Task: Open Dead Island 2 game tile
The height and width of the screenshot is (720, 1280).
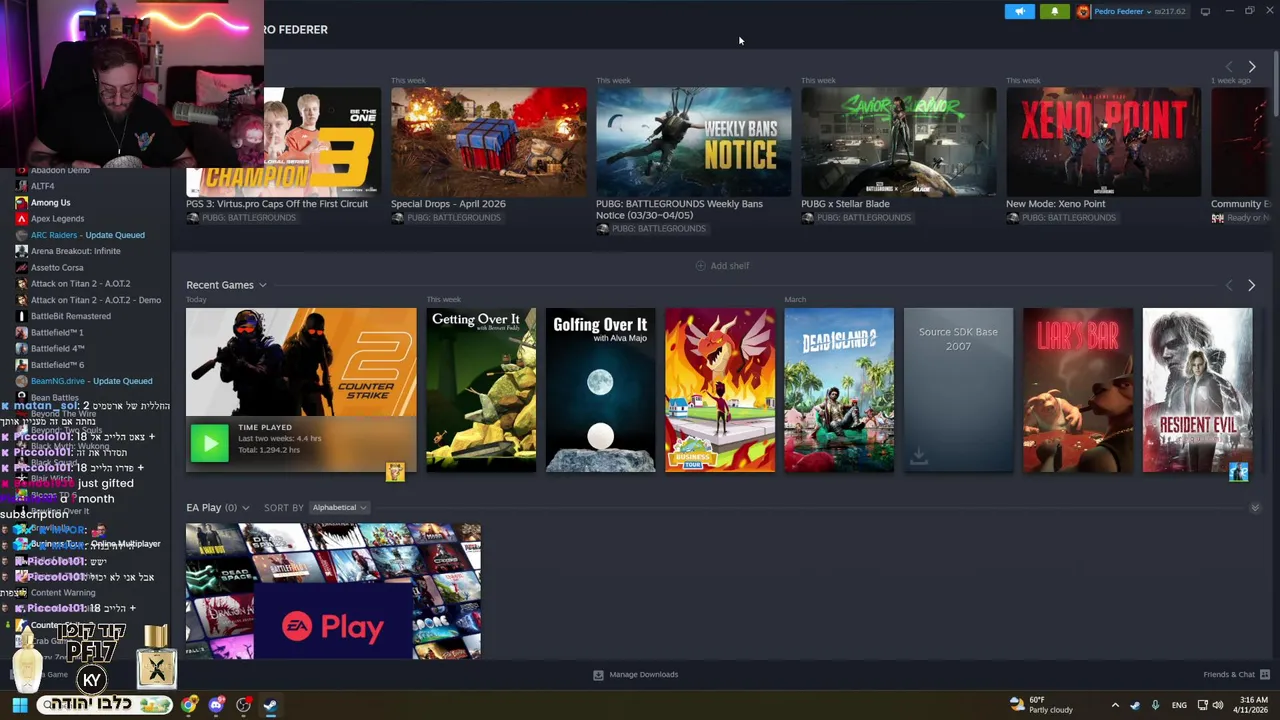Action: point(839,390)
